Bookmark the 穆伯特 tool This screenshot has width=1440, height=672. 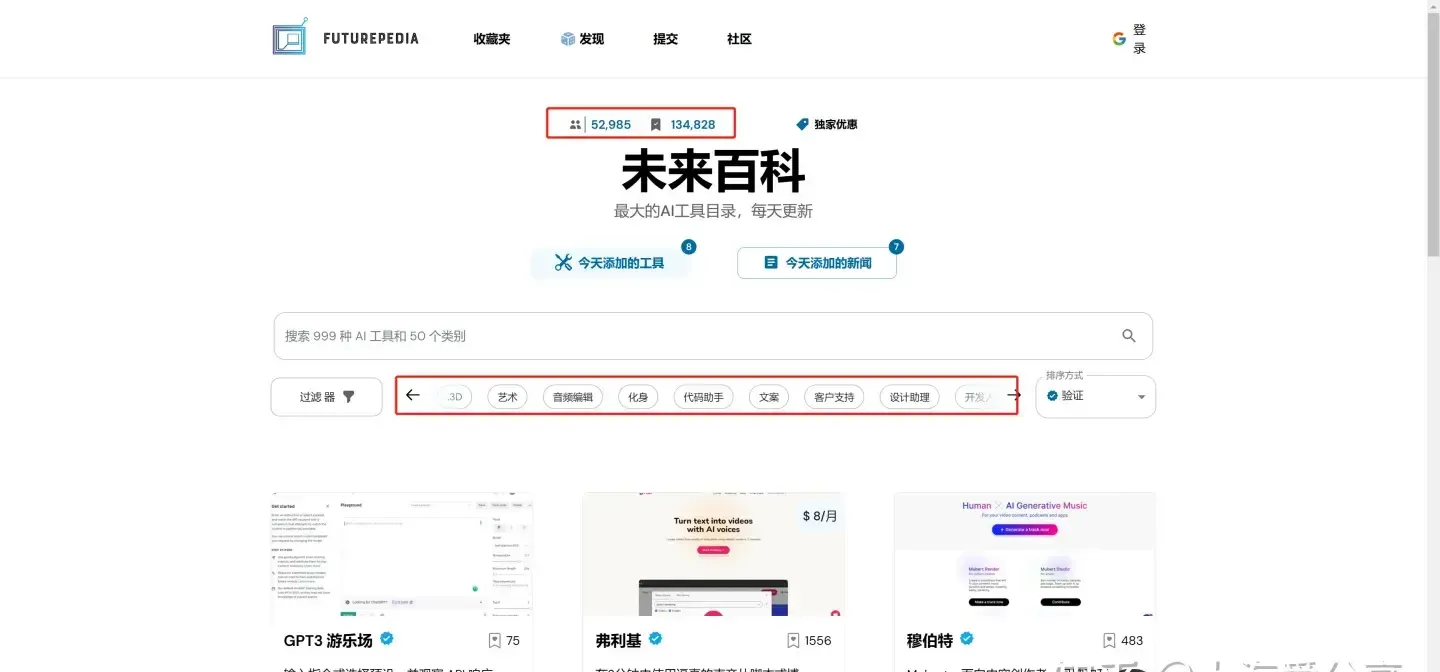click(1109, 640)
